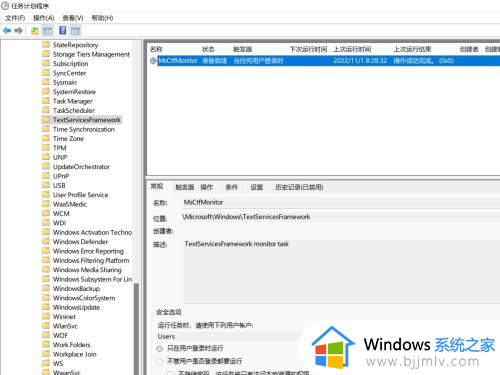The image size is (500, 375).
Task: Sort by the 下次运行时间 column header
Action: 309,49
